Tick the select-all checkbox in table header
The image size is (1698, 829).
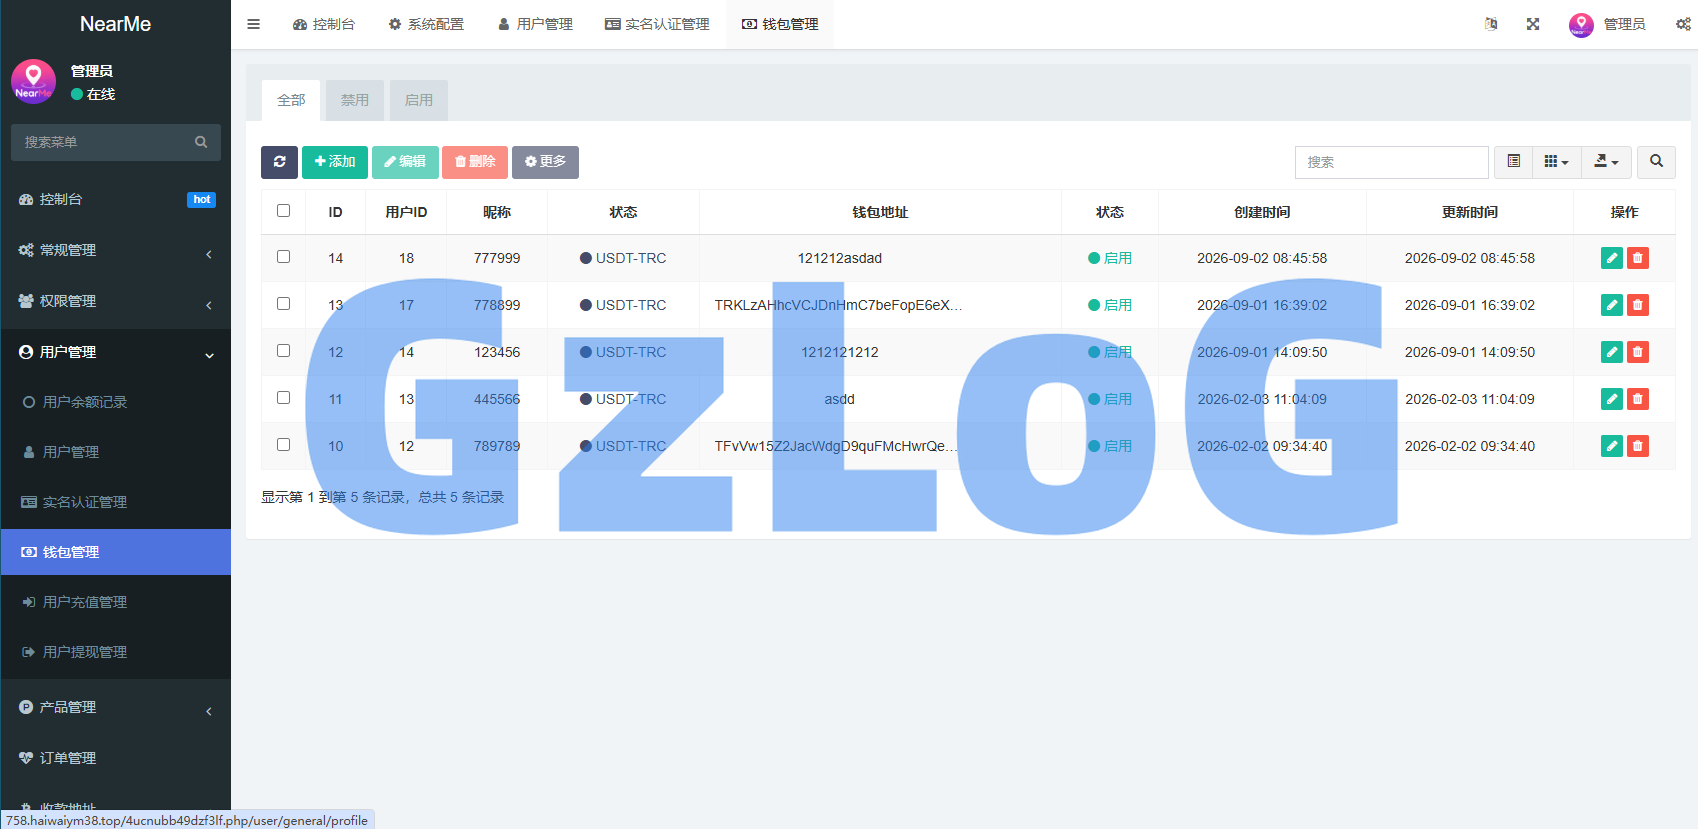coord(283,211)
